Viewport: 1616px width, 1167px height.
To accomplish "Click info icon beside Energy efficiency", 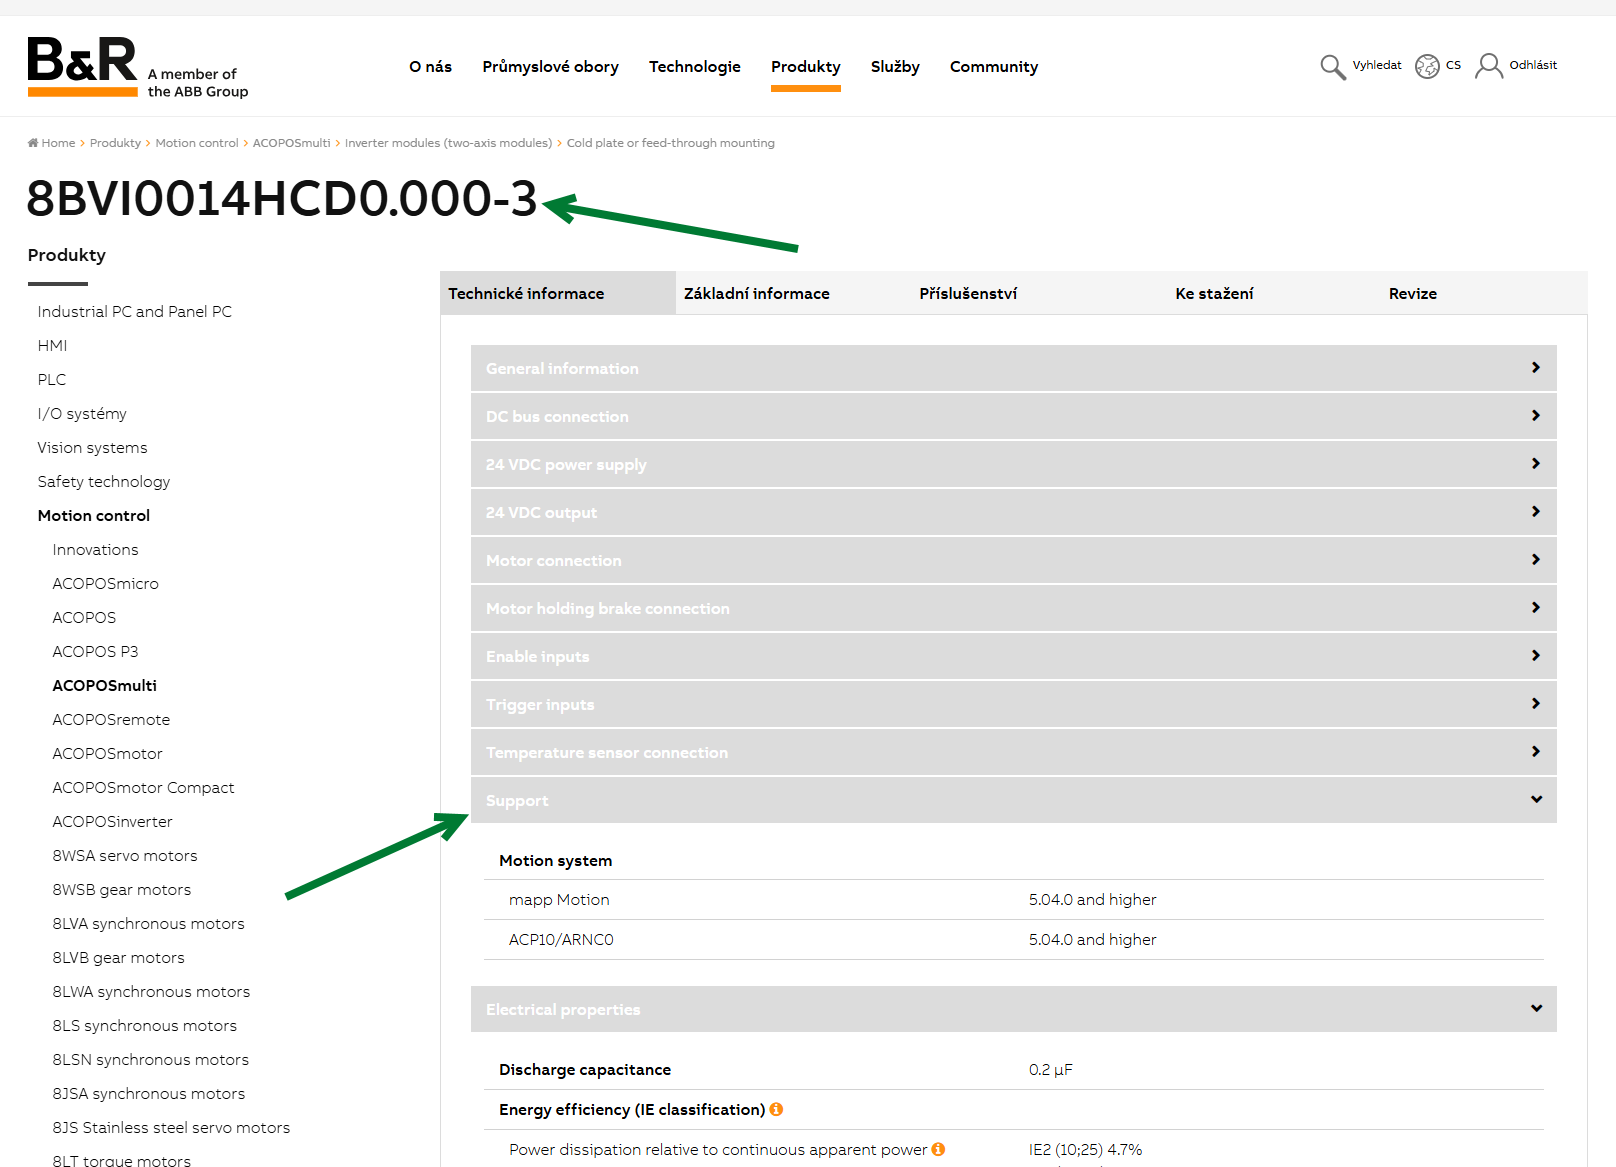I will point(777,1109).
